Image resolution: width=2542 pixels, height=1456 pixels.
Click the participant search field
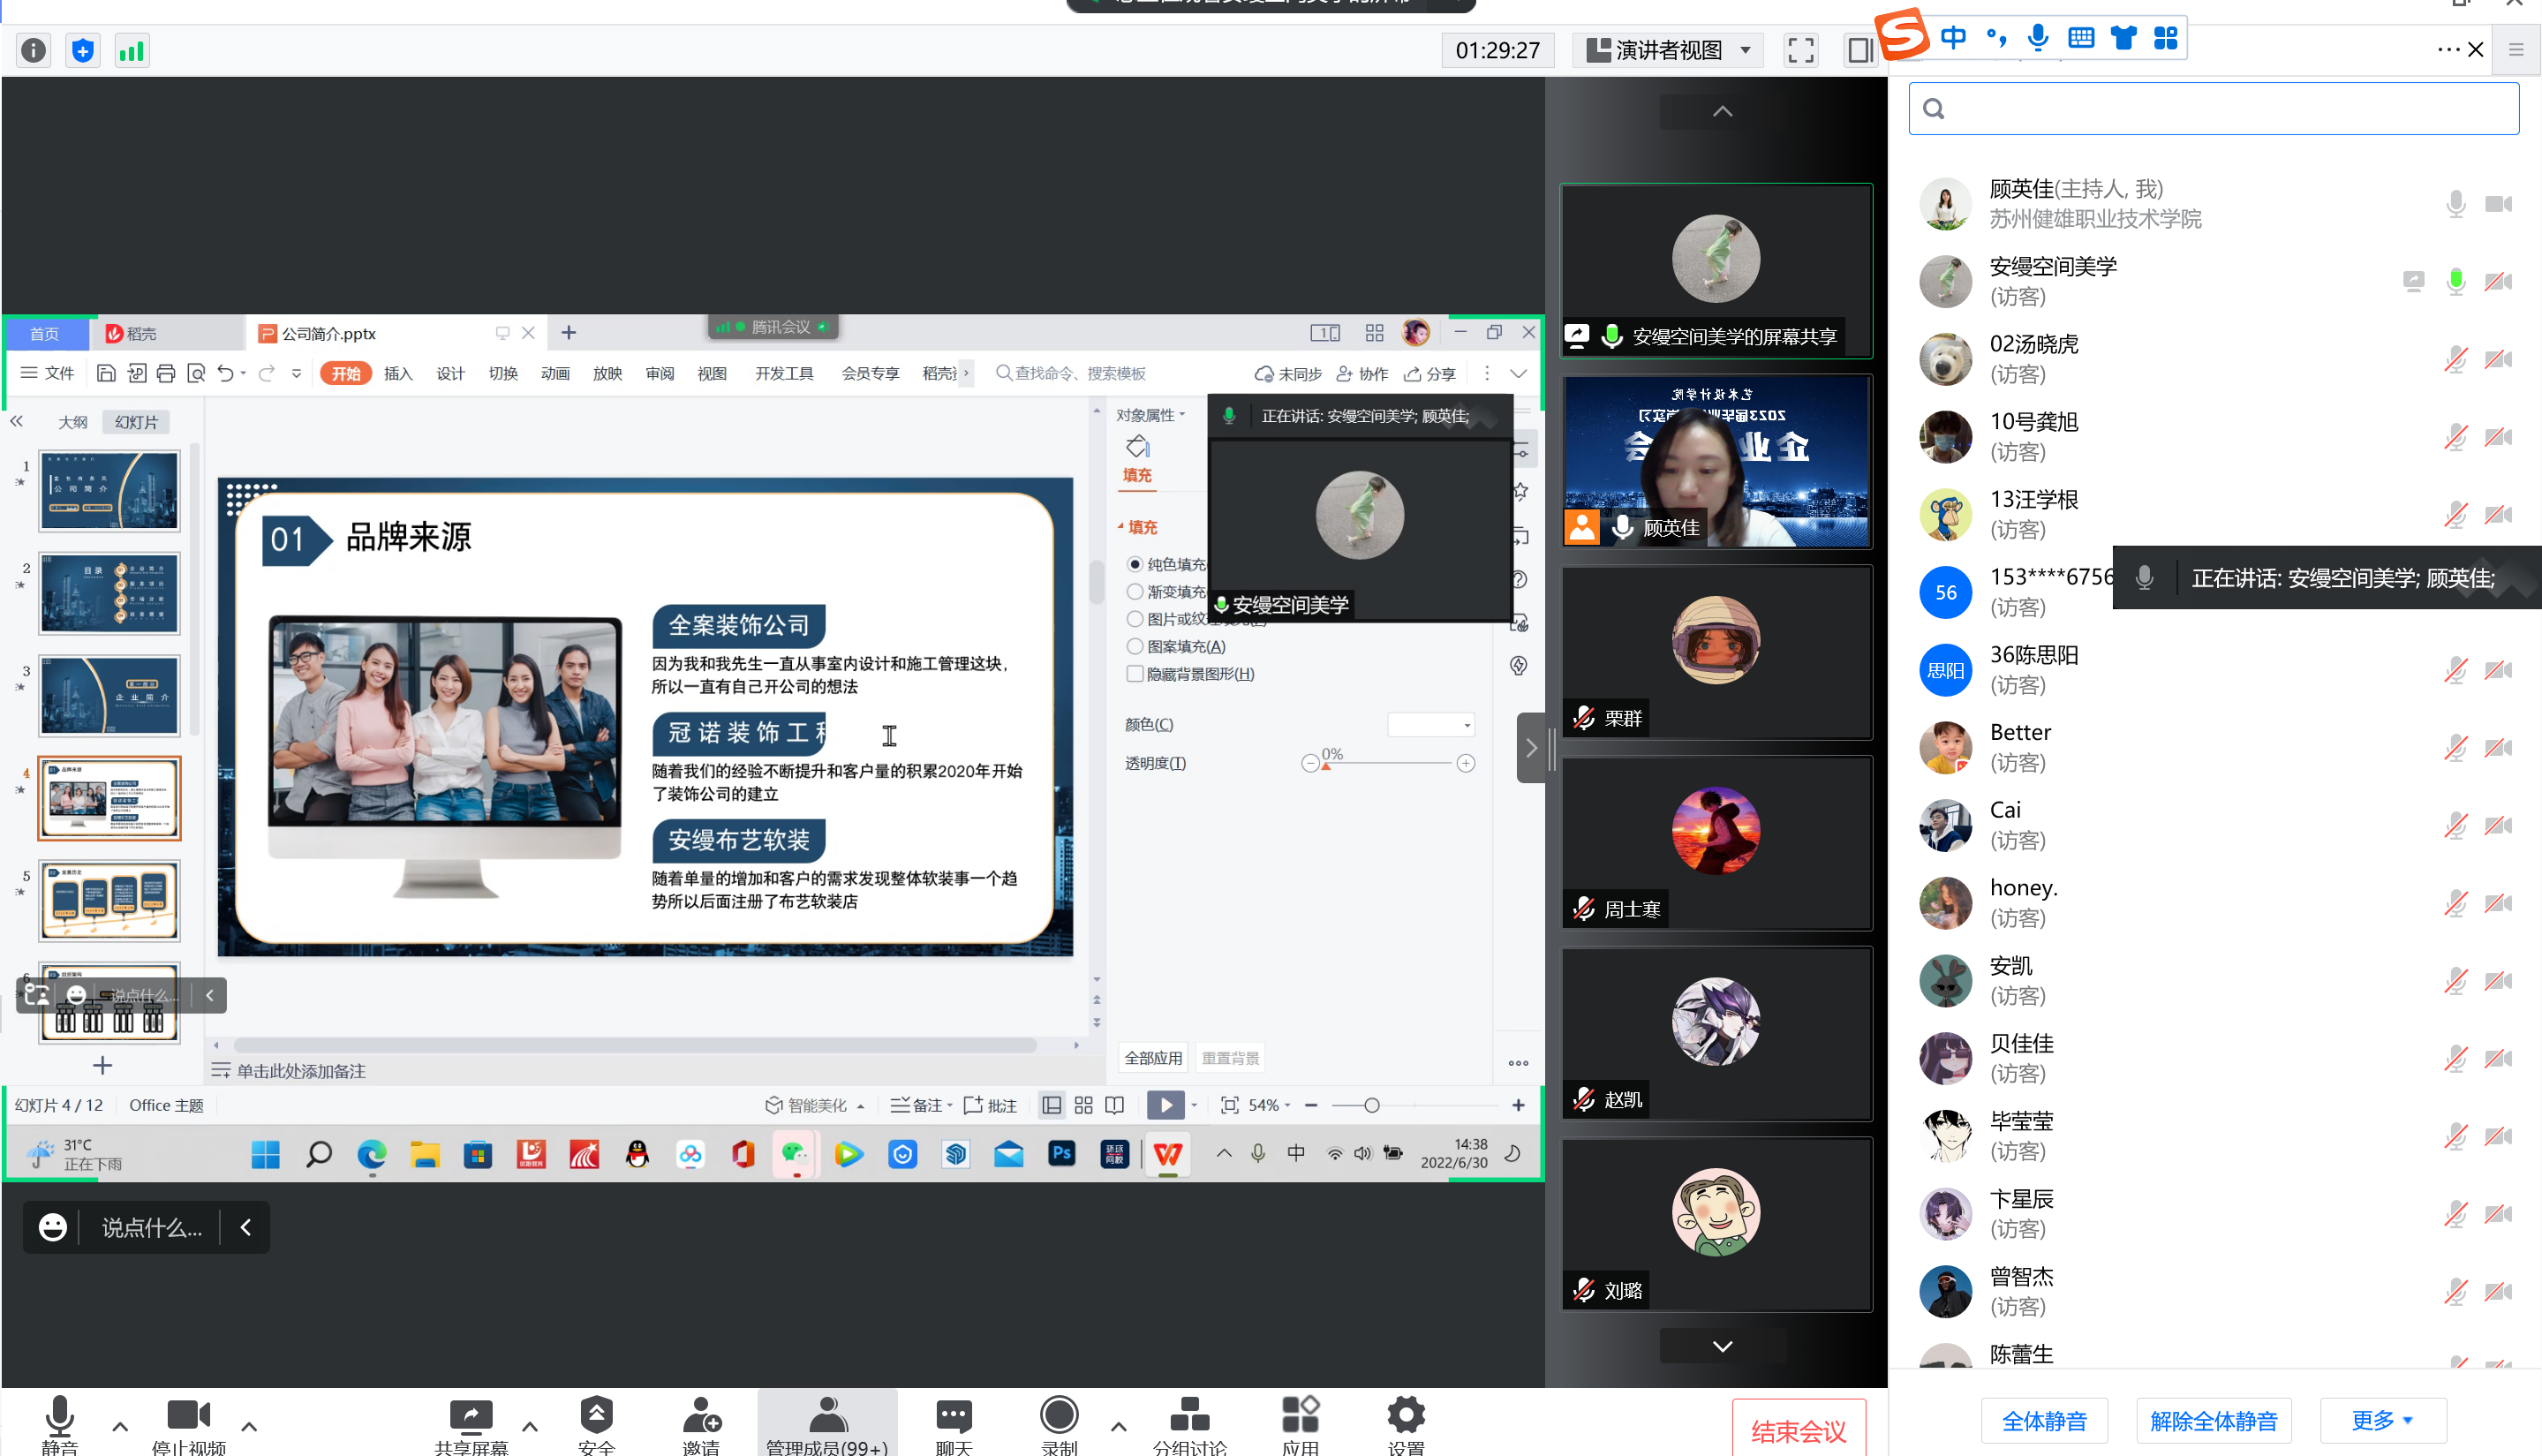coord(2213,109)
